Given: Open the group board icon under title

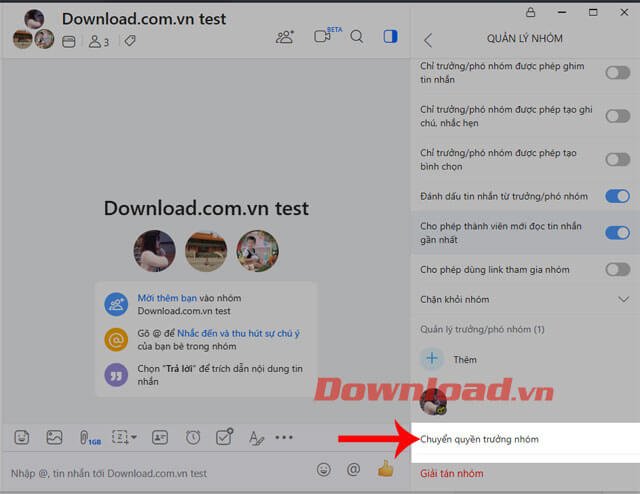Looking at the screenshot, I should (x=69, y=42).
